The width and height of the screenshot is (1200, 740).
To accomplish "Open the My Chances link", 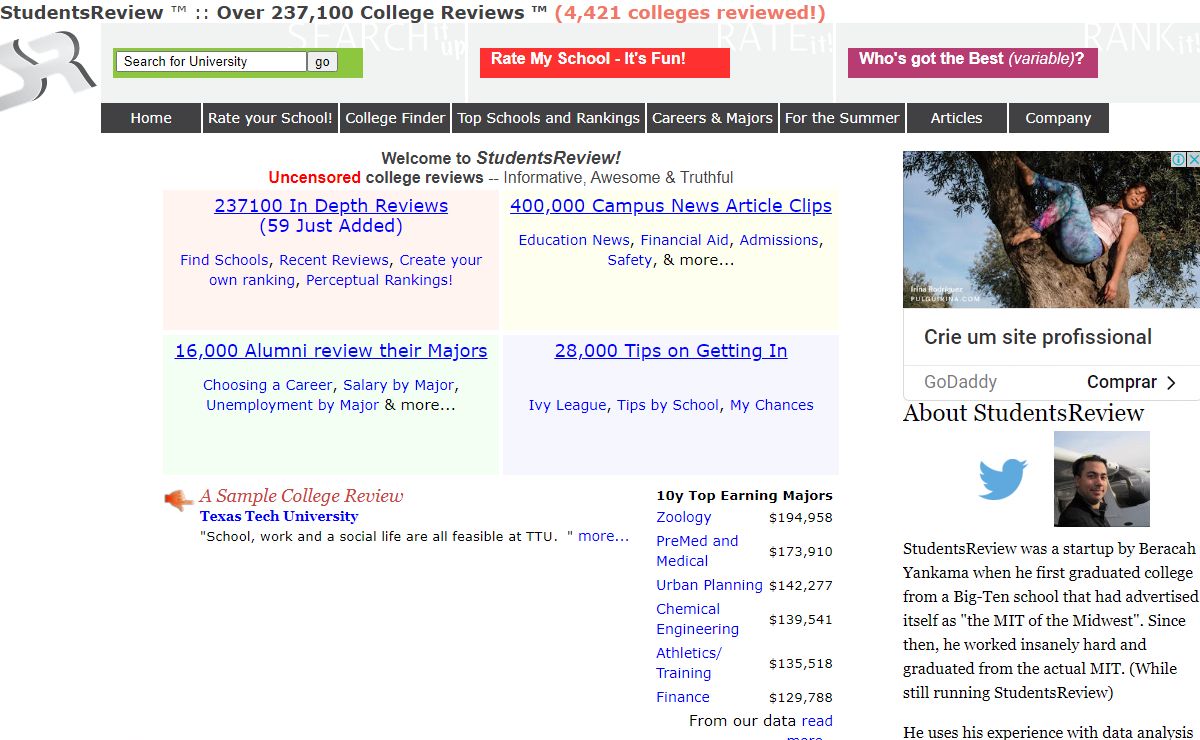I will pyautogui.click(x=771, y=405).
